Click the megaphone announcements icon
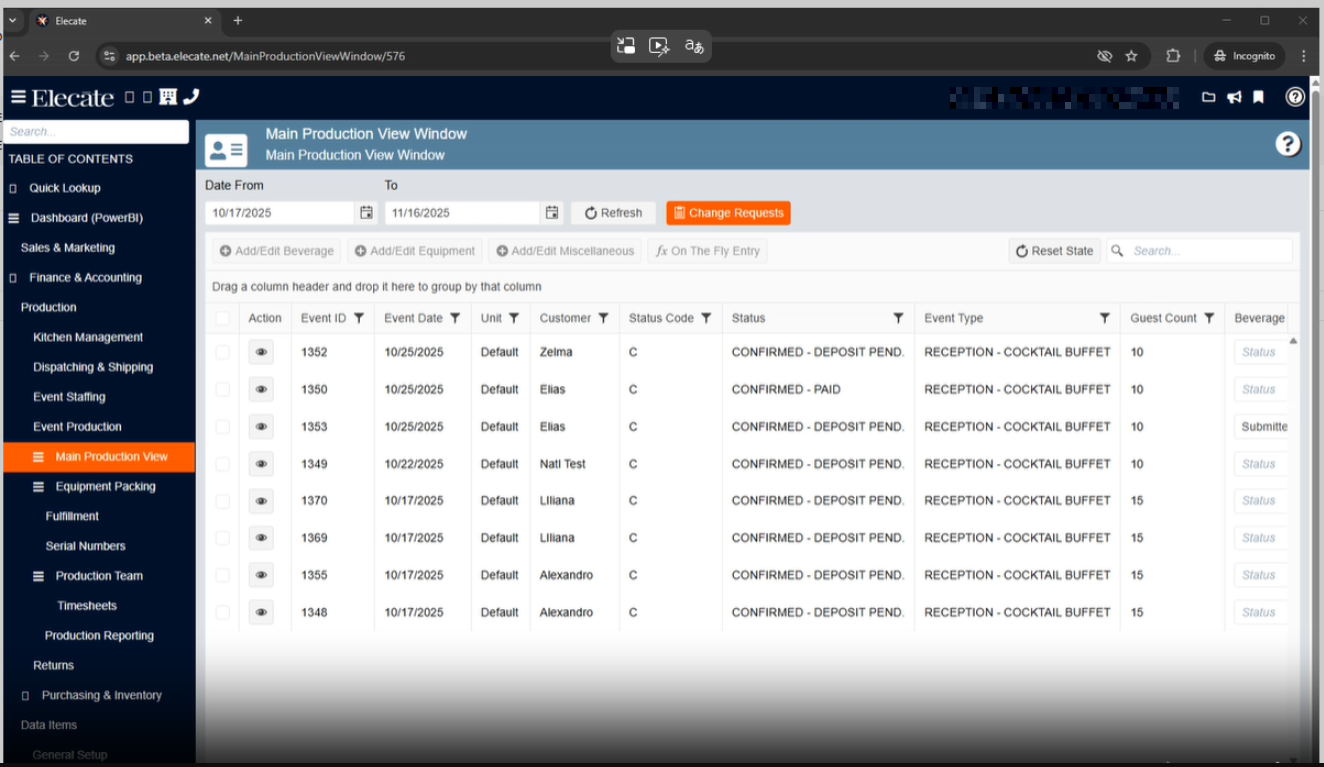 1234,97
